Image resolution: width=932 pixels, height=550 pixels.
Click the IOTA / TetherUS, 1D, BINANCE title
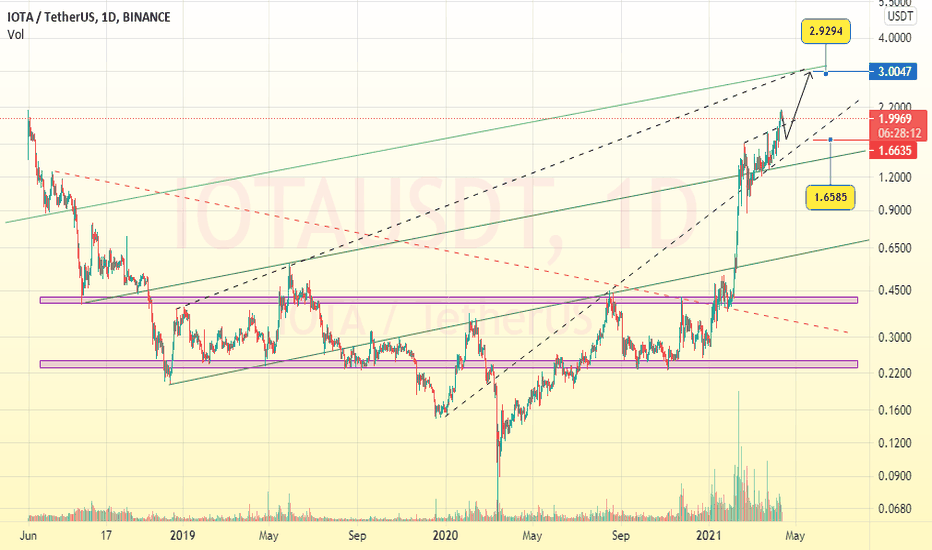(x=89, y=17)
